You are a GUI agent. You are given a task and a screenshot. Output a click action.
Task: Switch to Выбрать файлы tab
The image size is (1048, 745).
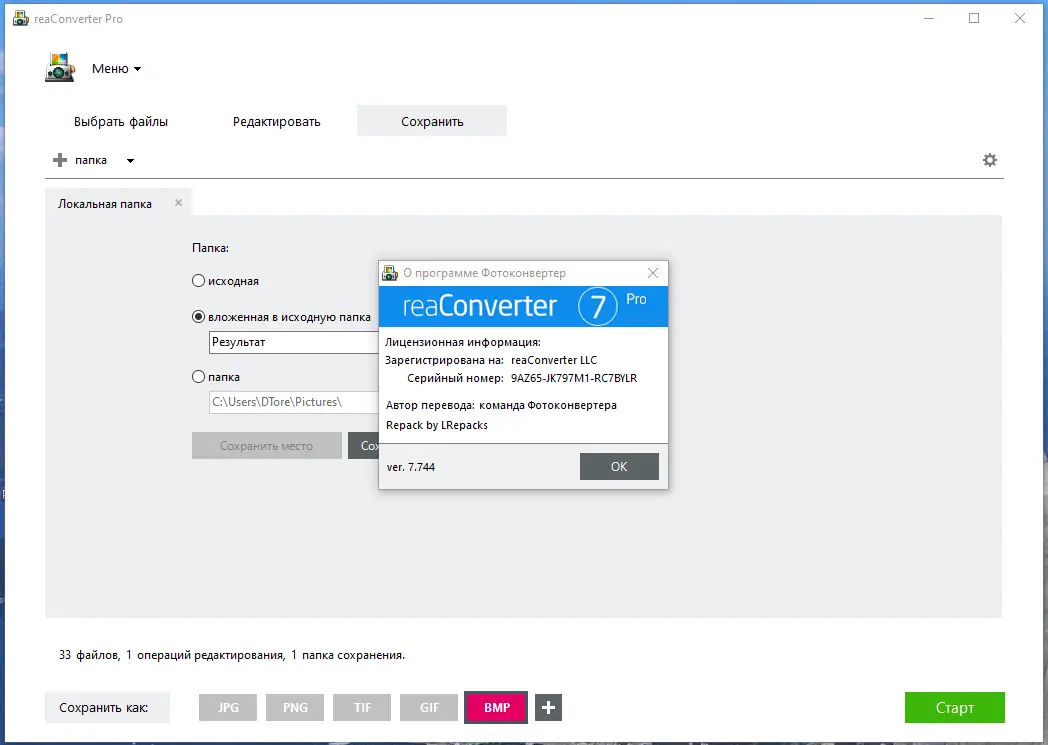coord(121,122)
